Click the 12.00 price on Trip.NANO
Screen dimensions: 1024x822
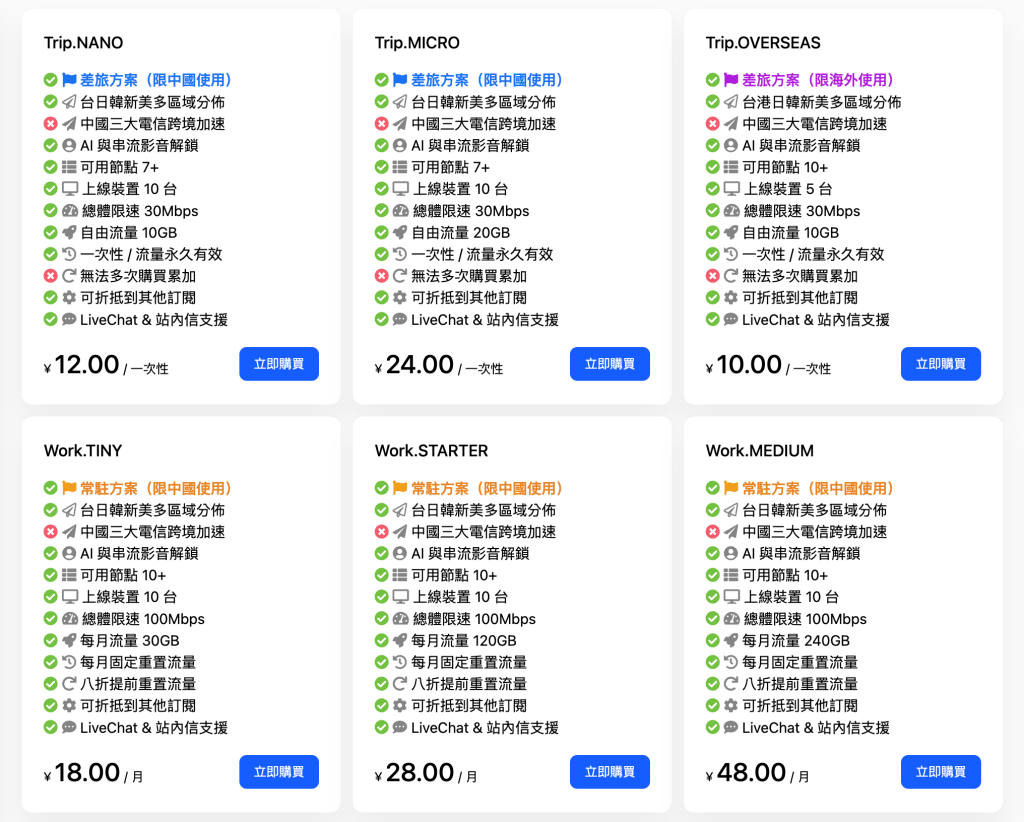[87, 364]
